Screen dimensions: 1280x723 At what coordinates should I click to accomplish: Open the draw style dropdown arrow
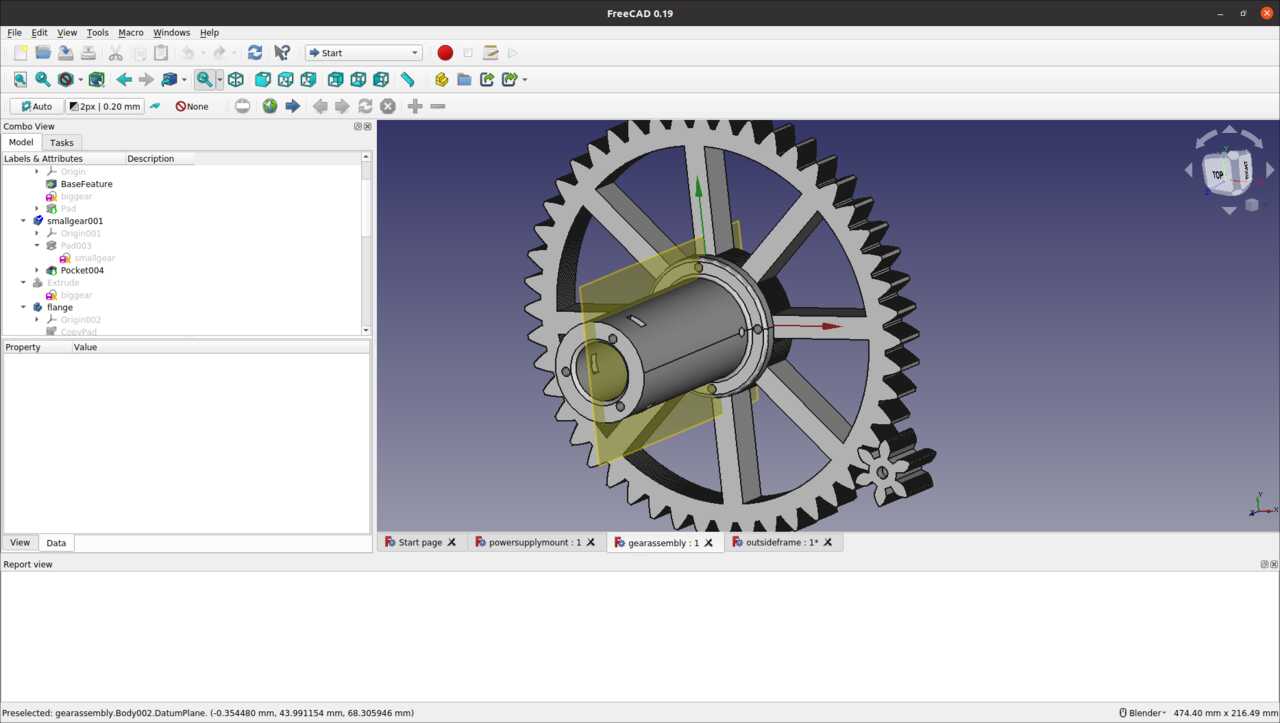point(80,80)
